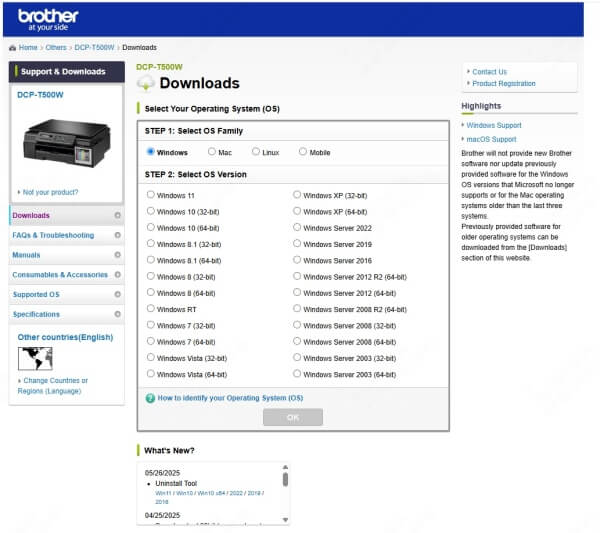This screenshot has width=600, height=533.
Task: Open Product Registration link
Action: [504, 83]
